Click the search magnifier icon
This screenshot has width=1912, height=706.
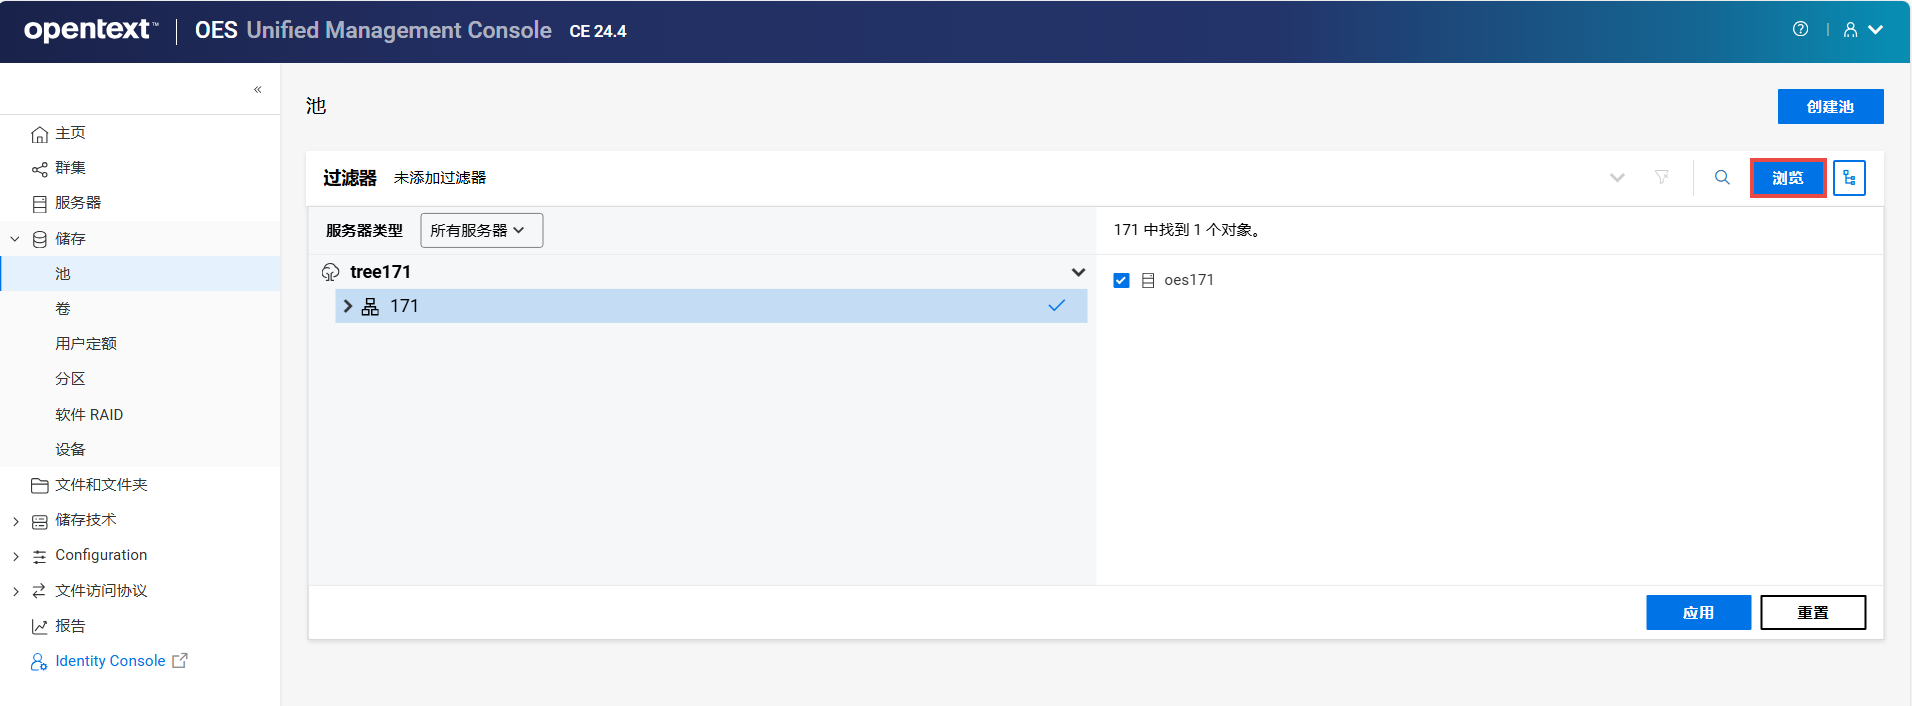coord(1722,178)
